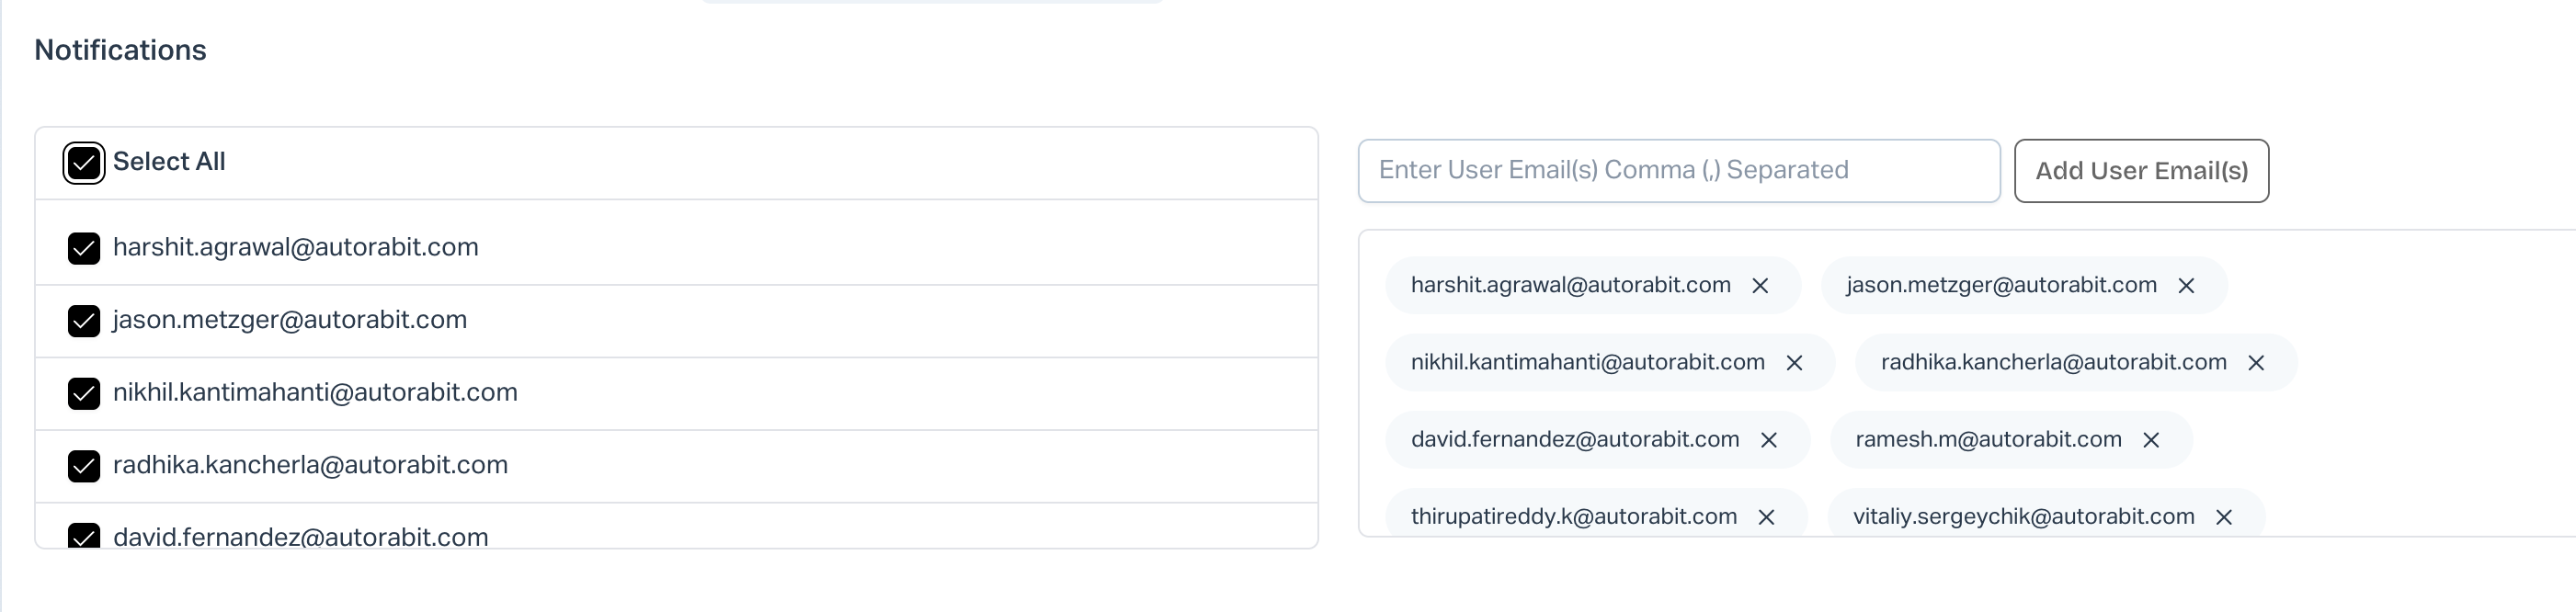Click harshit.agrawal@autorabit.com list row label
Screen dimensions: 2576x612
point(296,247)
